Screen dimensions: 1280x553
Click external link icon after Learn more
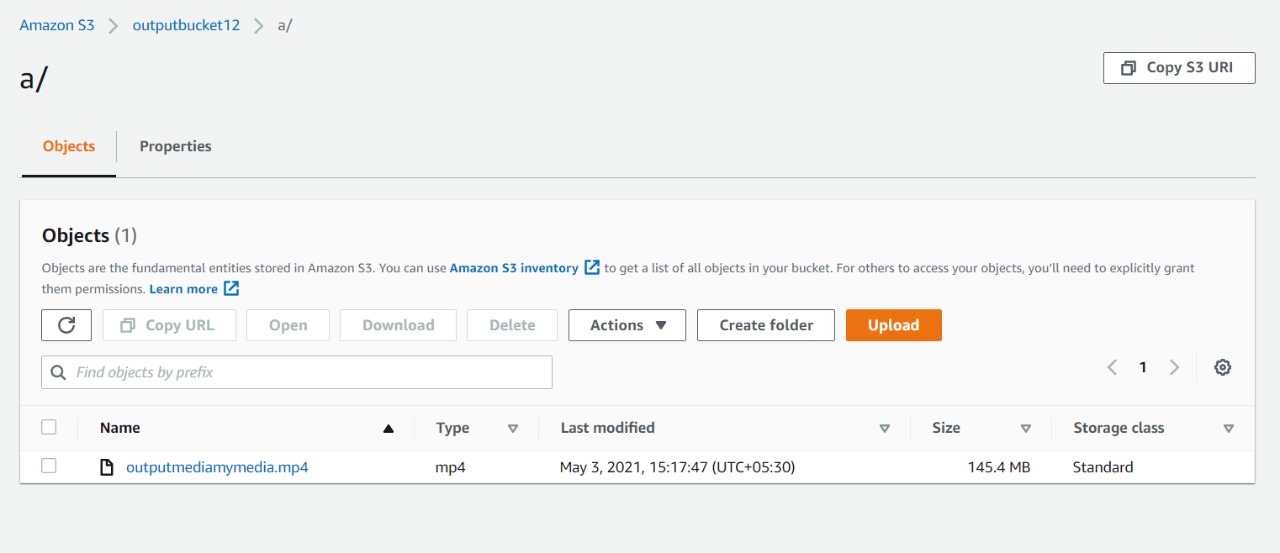231,289
